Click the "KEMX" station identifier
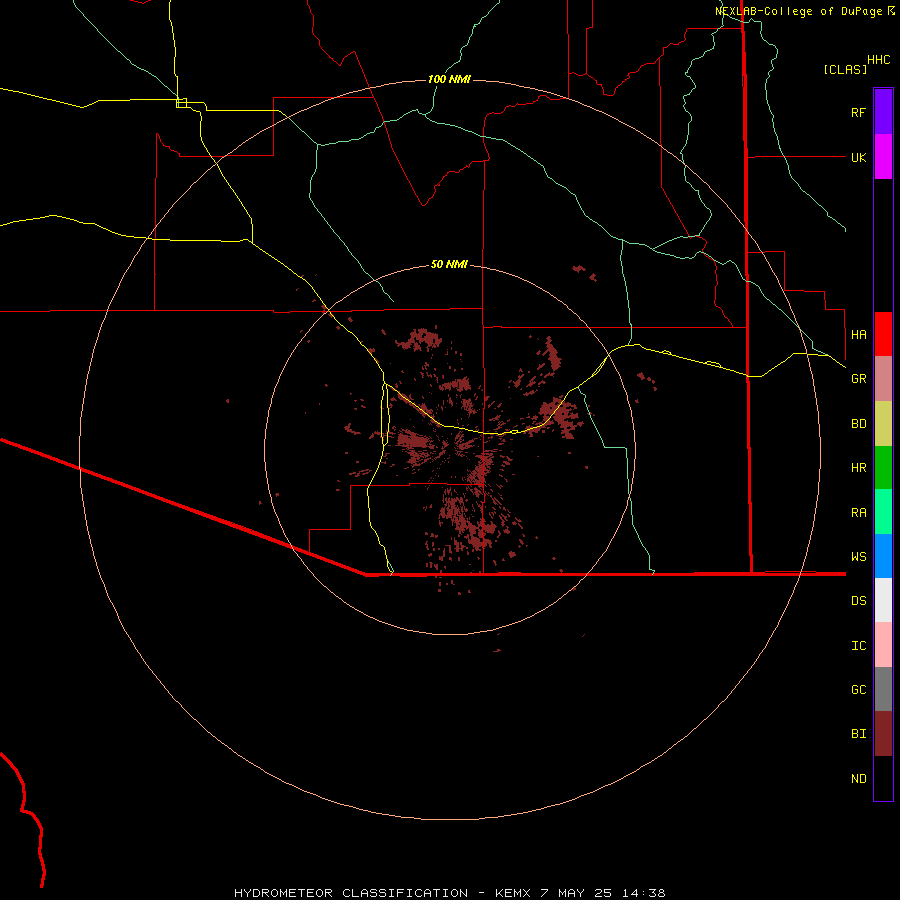The image size is (900, 900). click(513, 893)
